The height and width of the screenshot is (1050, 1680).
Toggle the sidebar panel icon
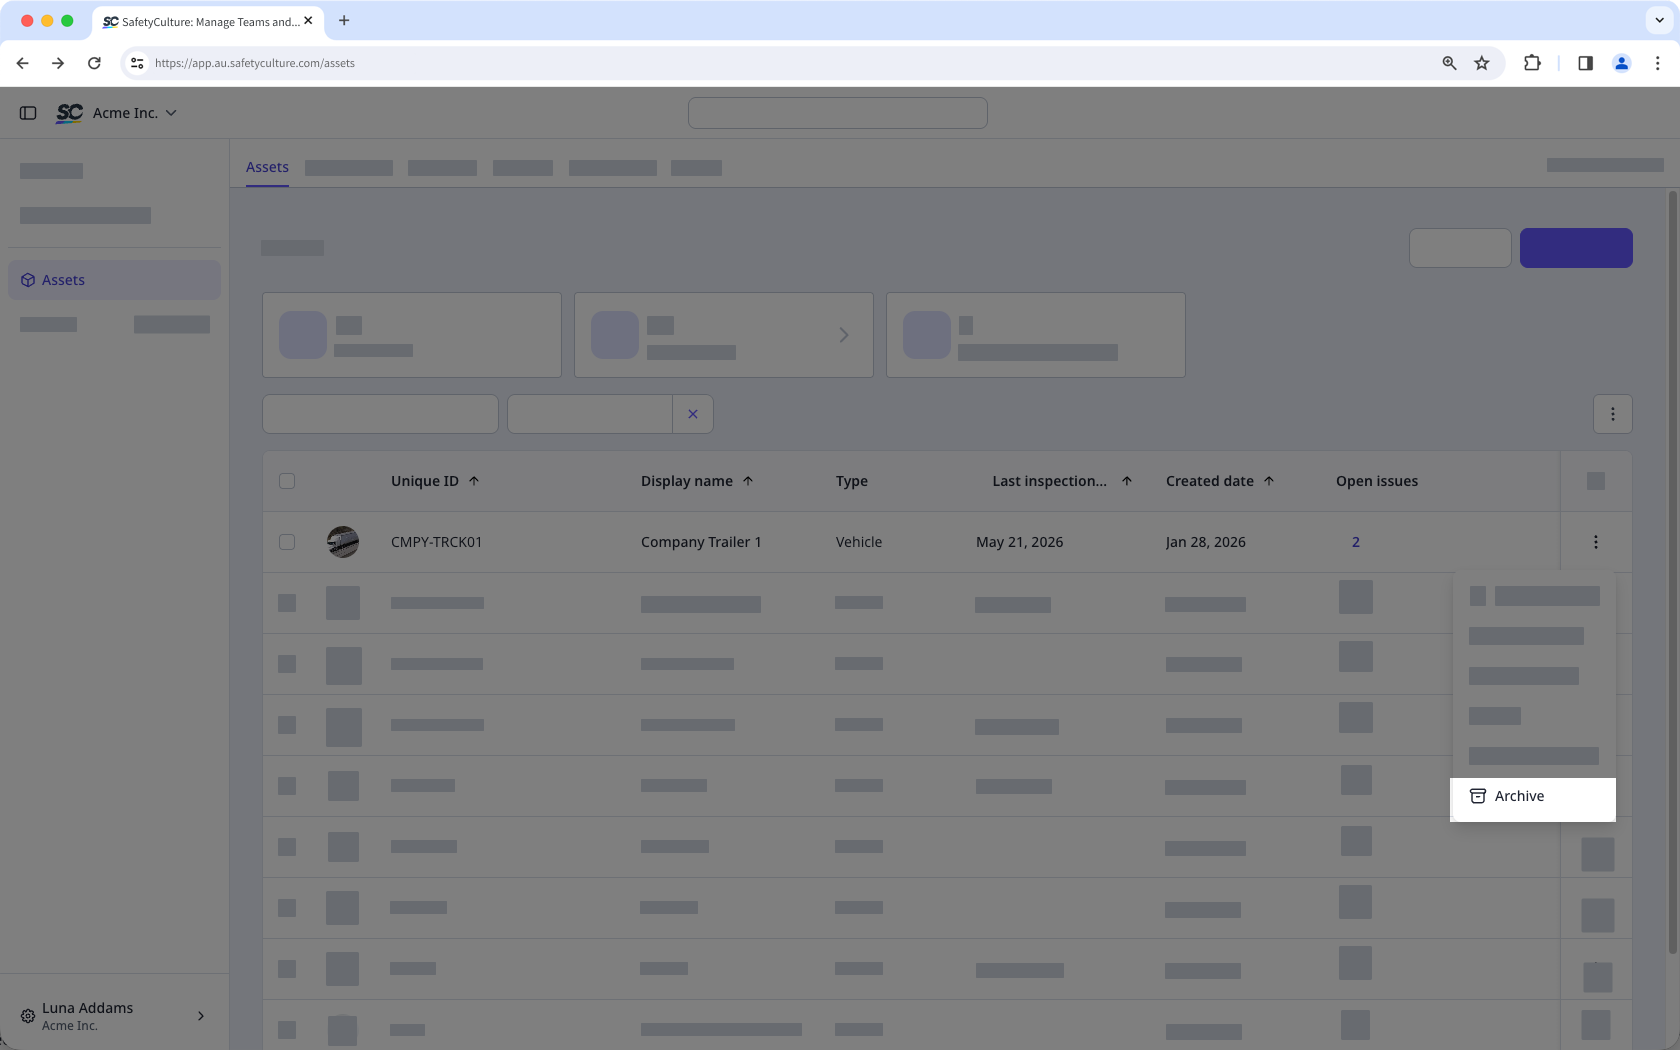(28, 113)
